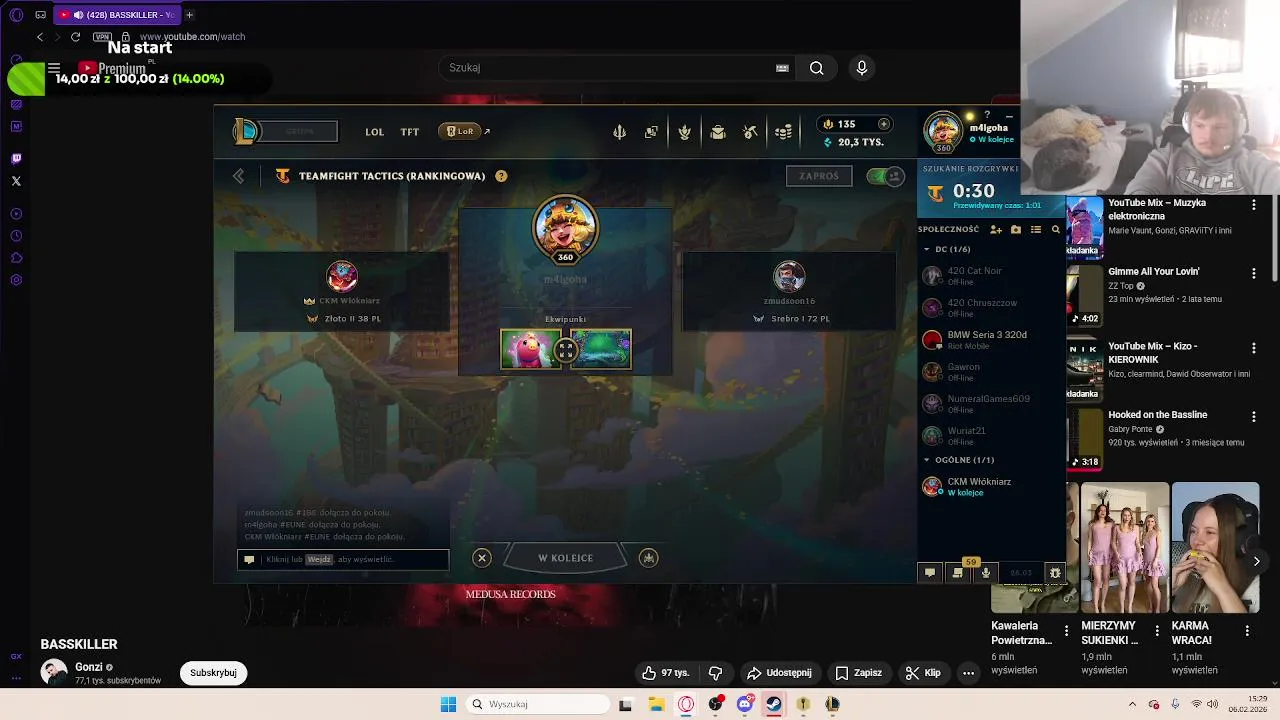Click the search icon in Społeczność header
1280x720 pixels.
click(1055, 230)
